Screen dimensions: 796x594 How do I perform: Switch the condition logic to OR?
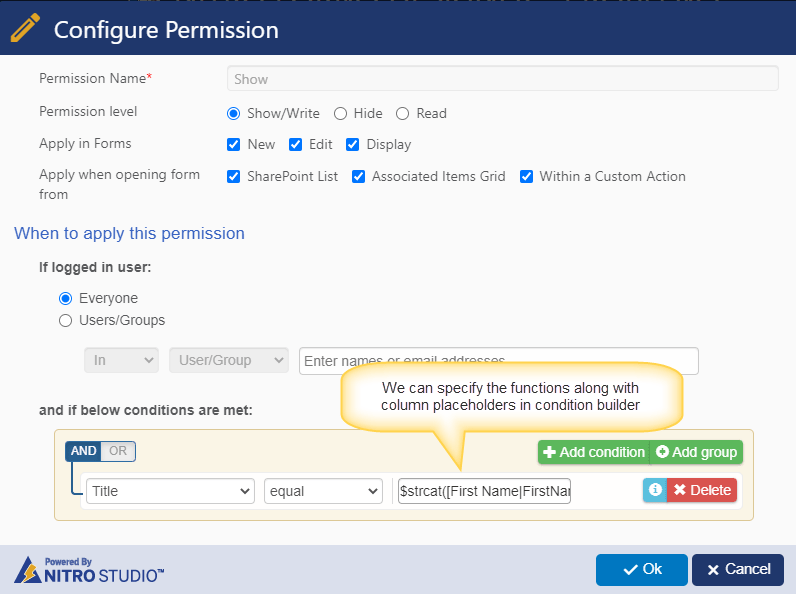118,451
